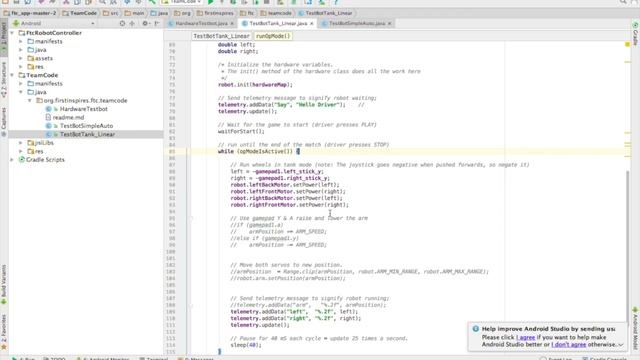This screenshot has height=360, width=640.
Task: Click the TeamCode breadcrumb in navigation bar
Action: point(80,13)
